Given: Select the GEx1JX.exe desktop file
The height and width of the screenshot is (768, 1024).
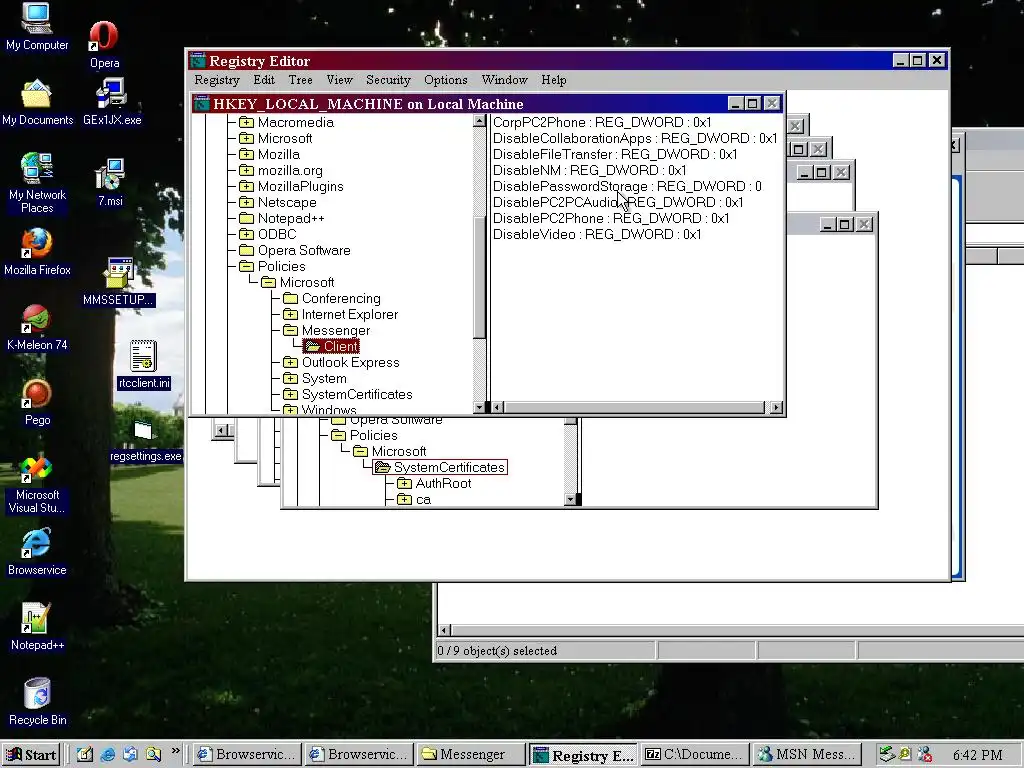Looking at the screenshot, I should 112,102.
